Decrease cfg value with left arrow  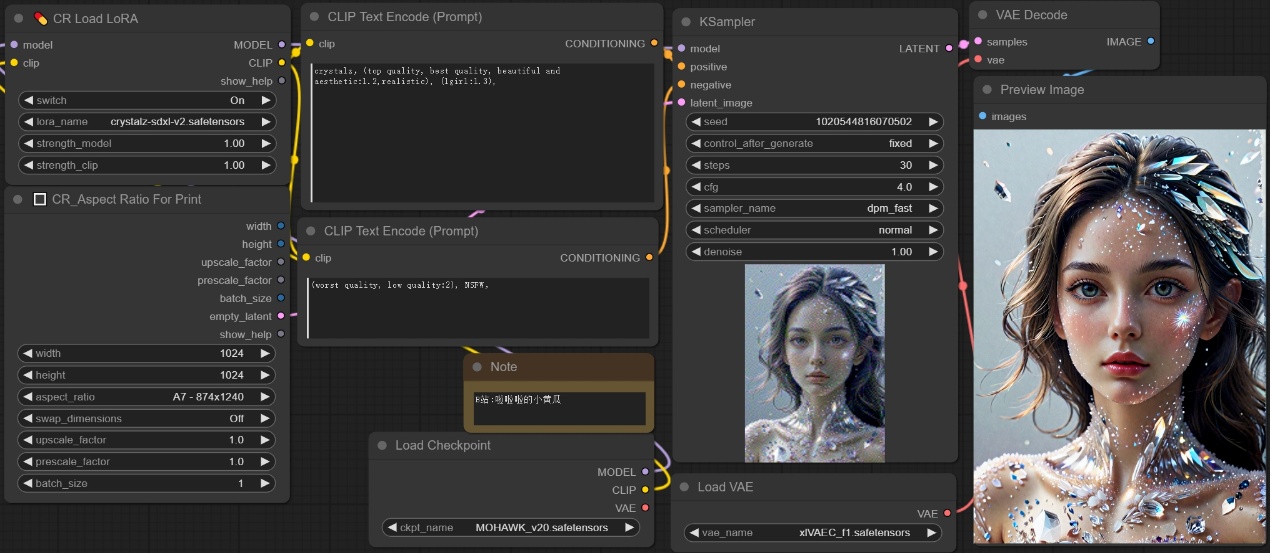[696, 187]
